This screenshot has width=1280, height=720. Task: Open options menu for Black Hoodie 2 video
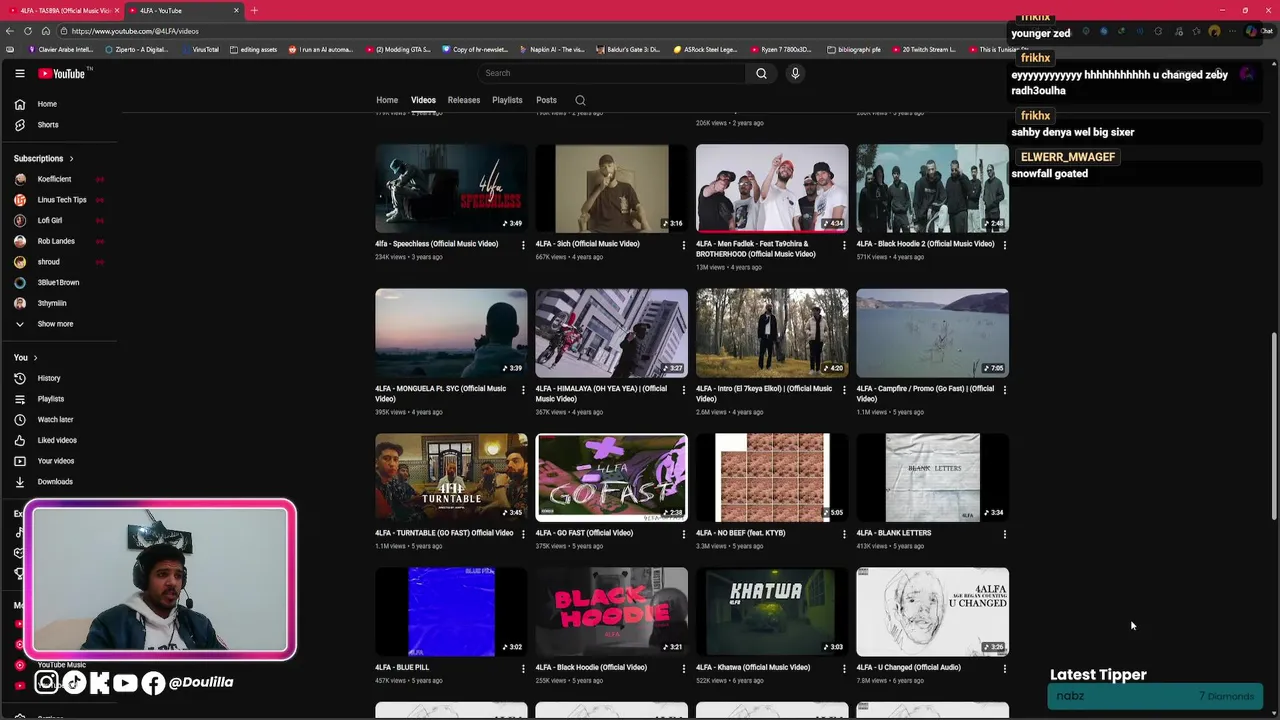[1004, 245]
